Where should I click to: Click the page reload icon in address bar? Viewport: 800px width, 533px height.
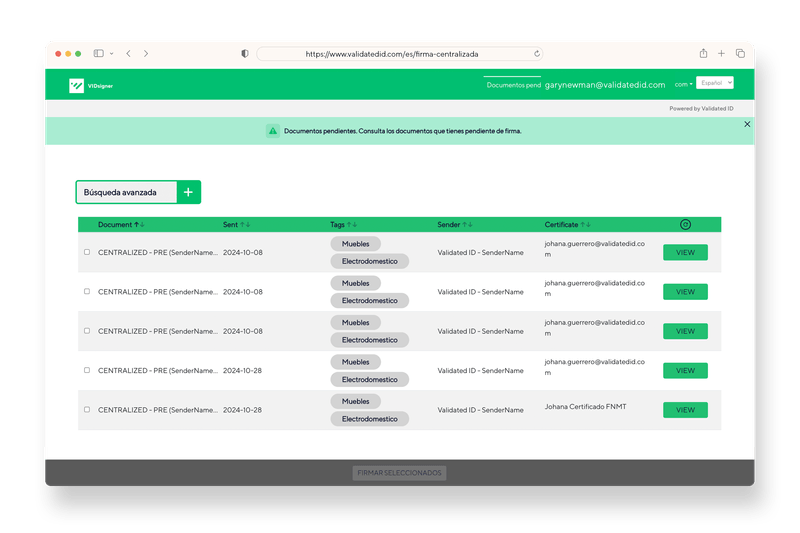[x=537, y=54]
